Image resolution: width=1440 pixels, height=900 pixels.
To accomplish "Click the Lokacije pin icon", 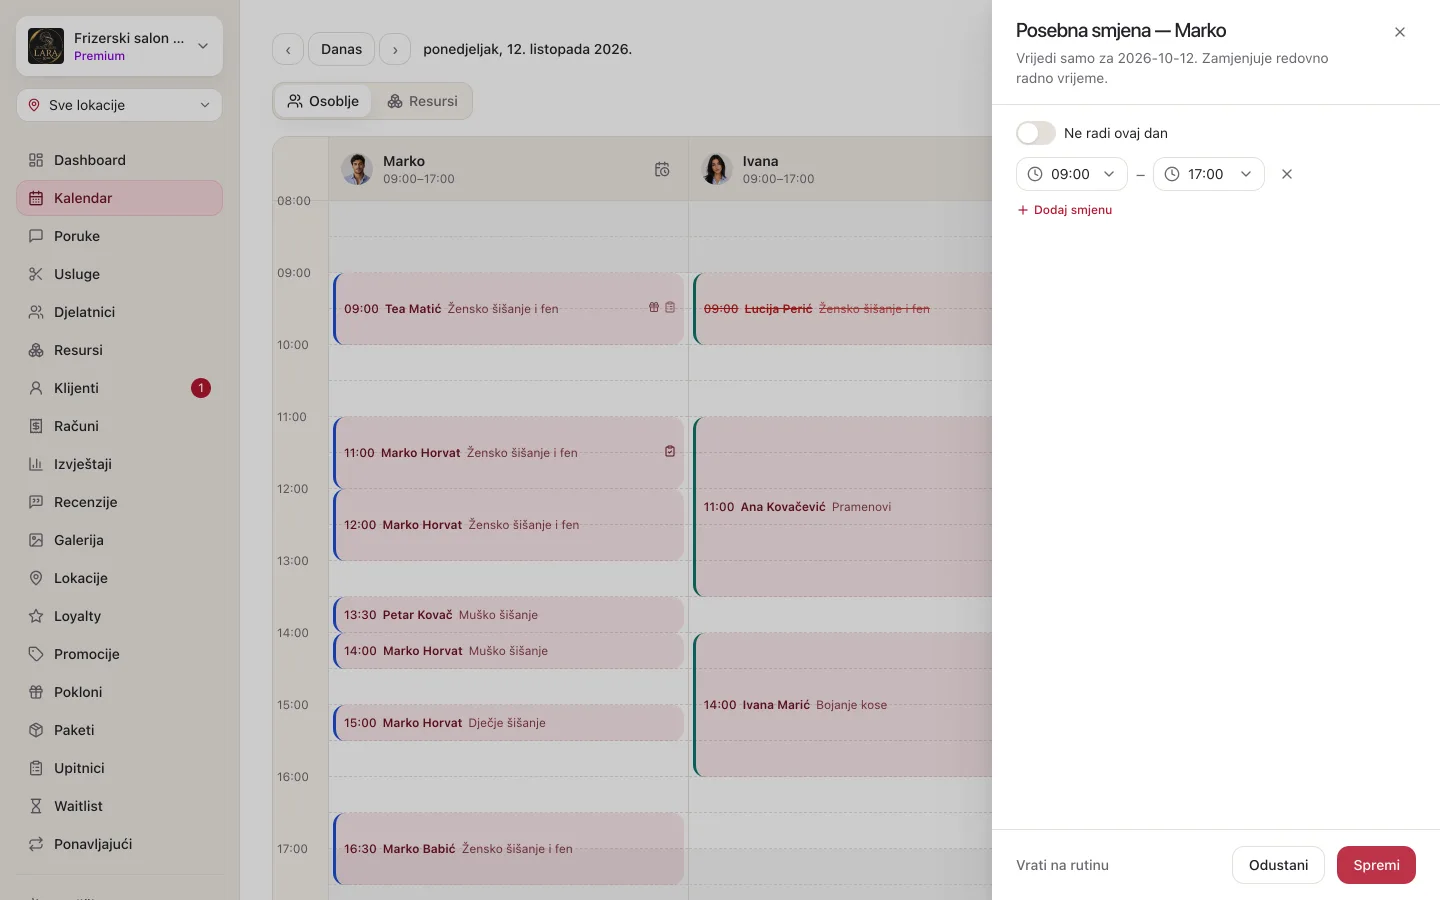I will pyautogui.click(x=36, y=578).
